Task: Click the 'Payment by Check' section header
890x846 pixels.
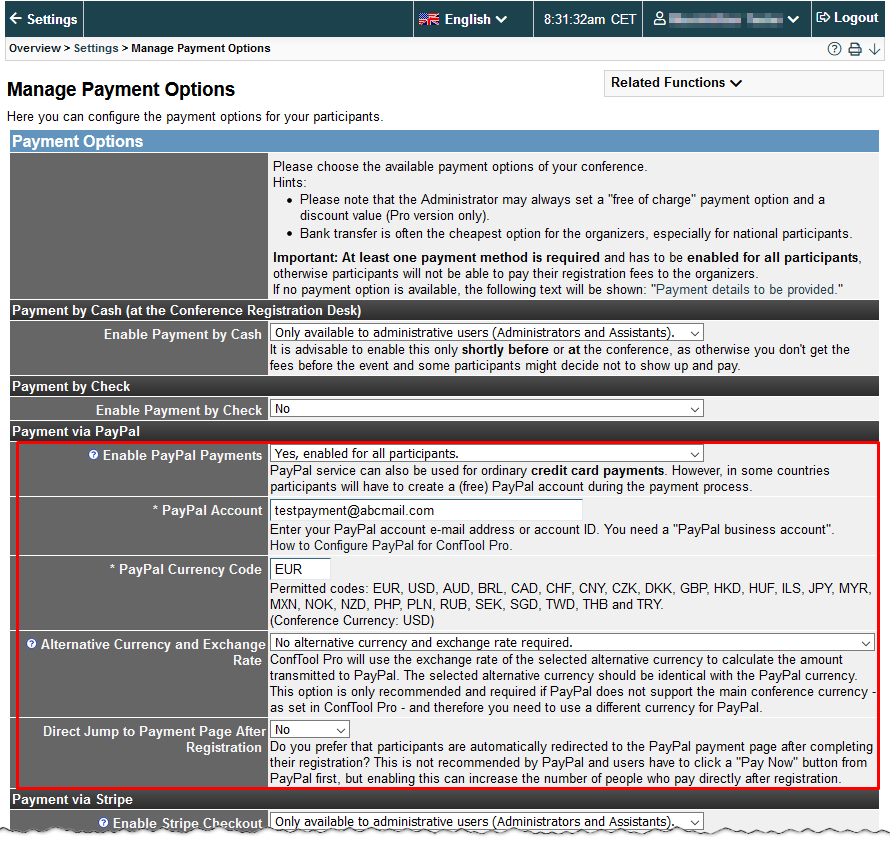Action: pos(444,387)
